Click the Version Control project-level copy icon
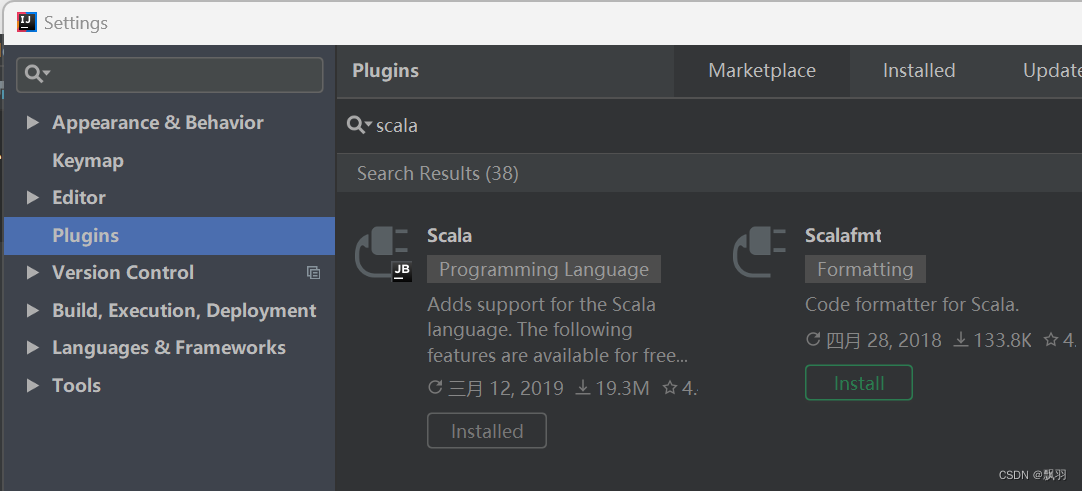The width and height of the screenshot is (1082, 491). point(313,273)
